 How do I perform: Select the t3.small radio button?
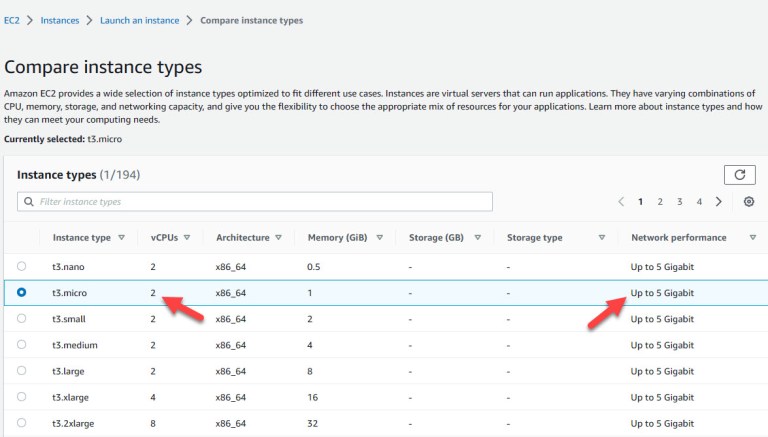(21, 318)
